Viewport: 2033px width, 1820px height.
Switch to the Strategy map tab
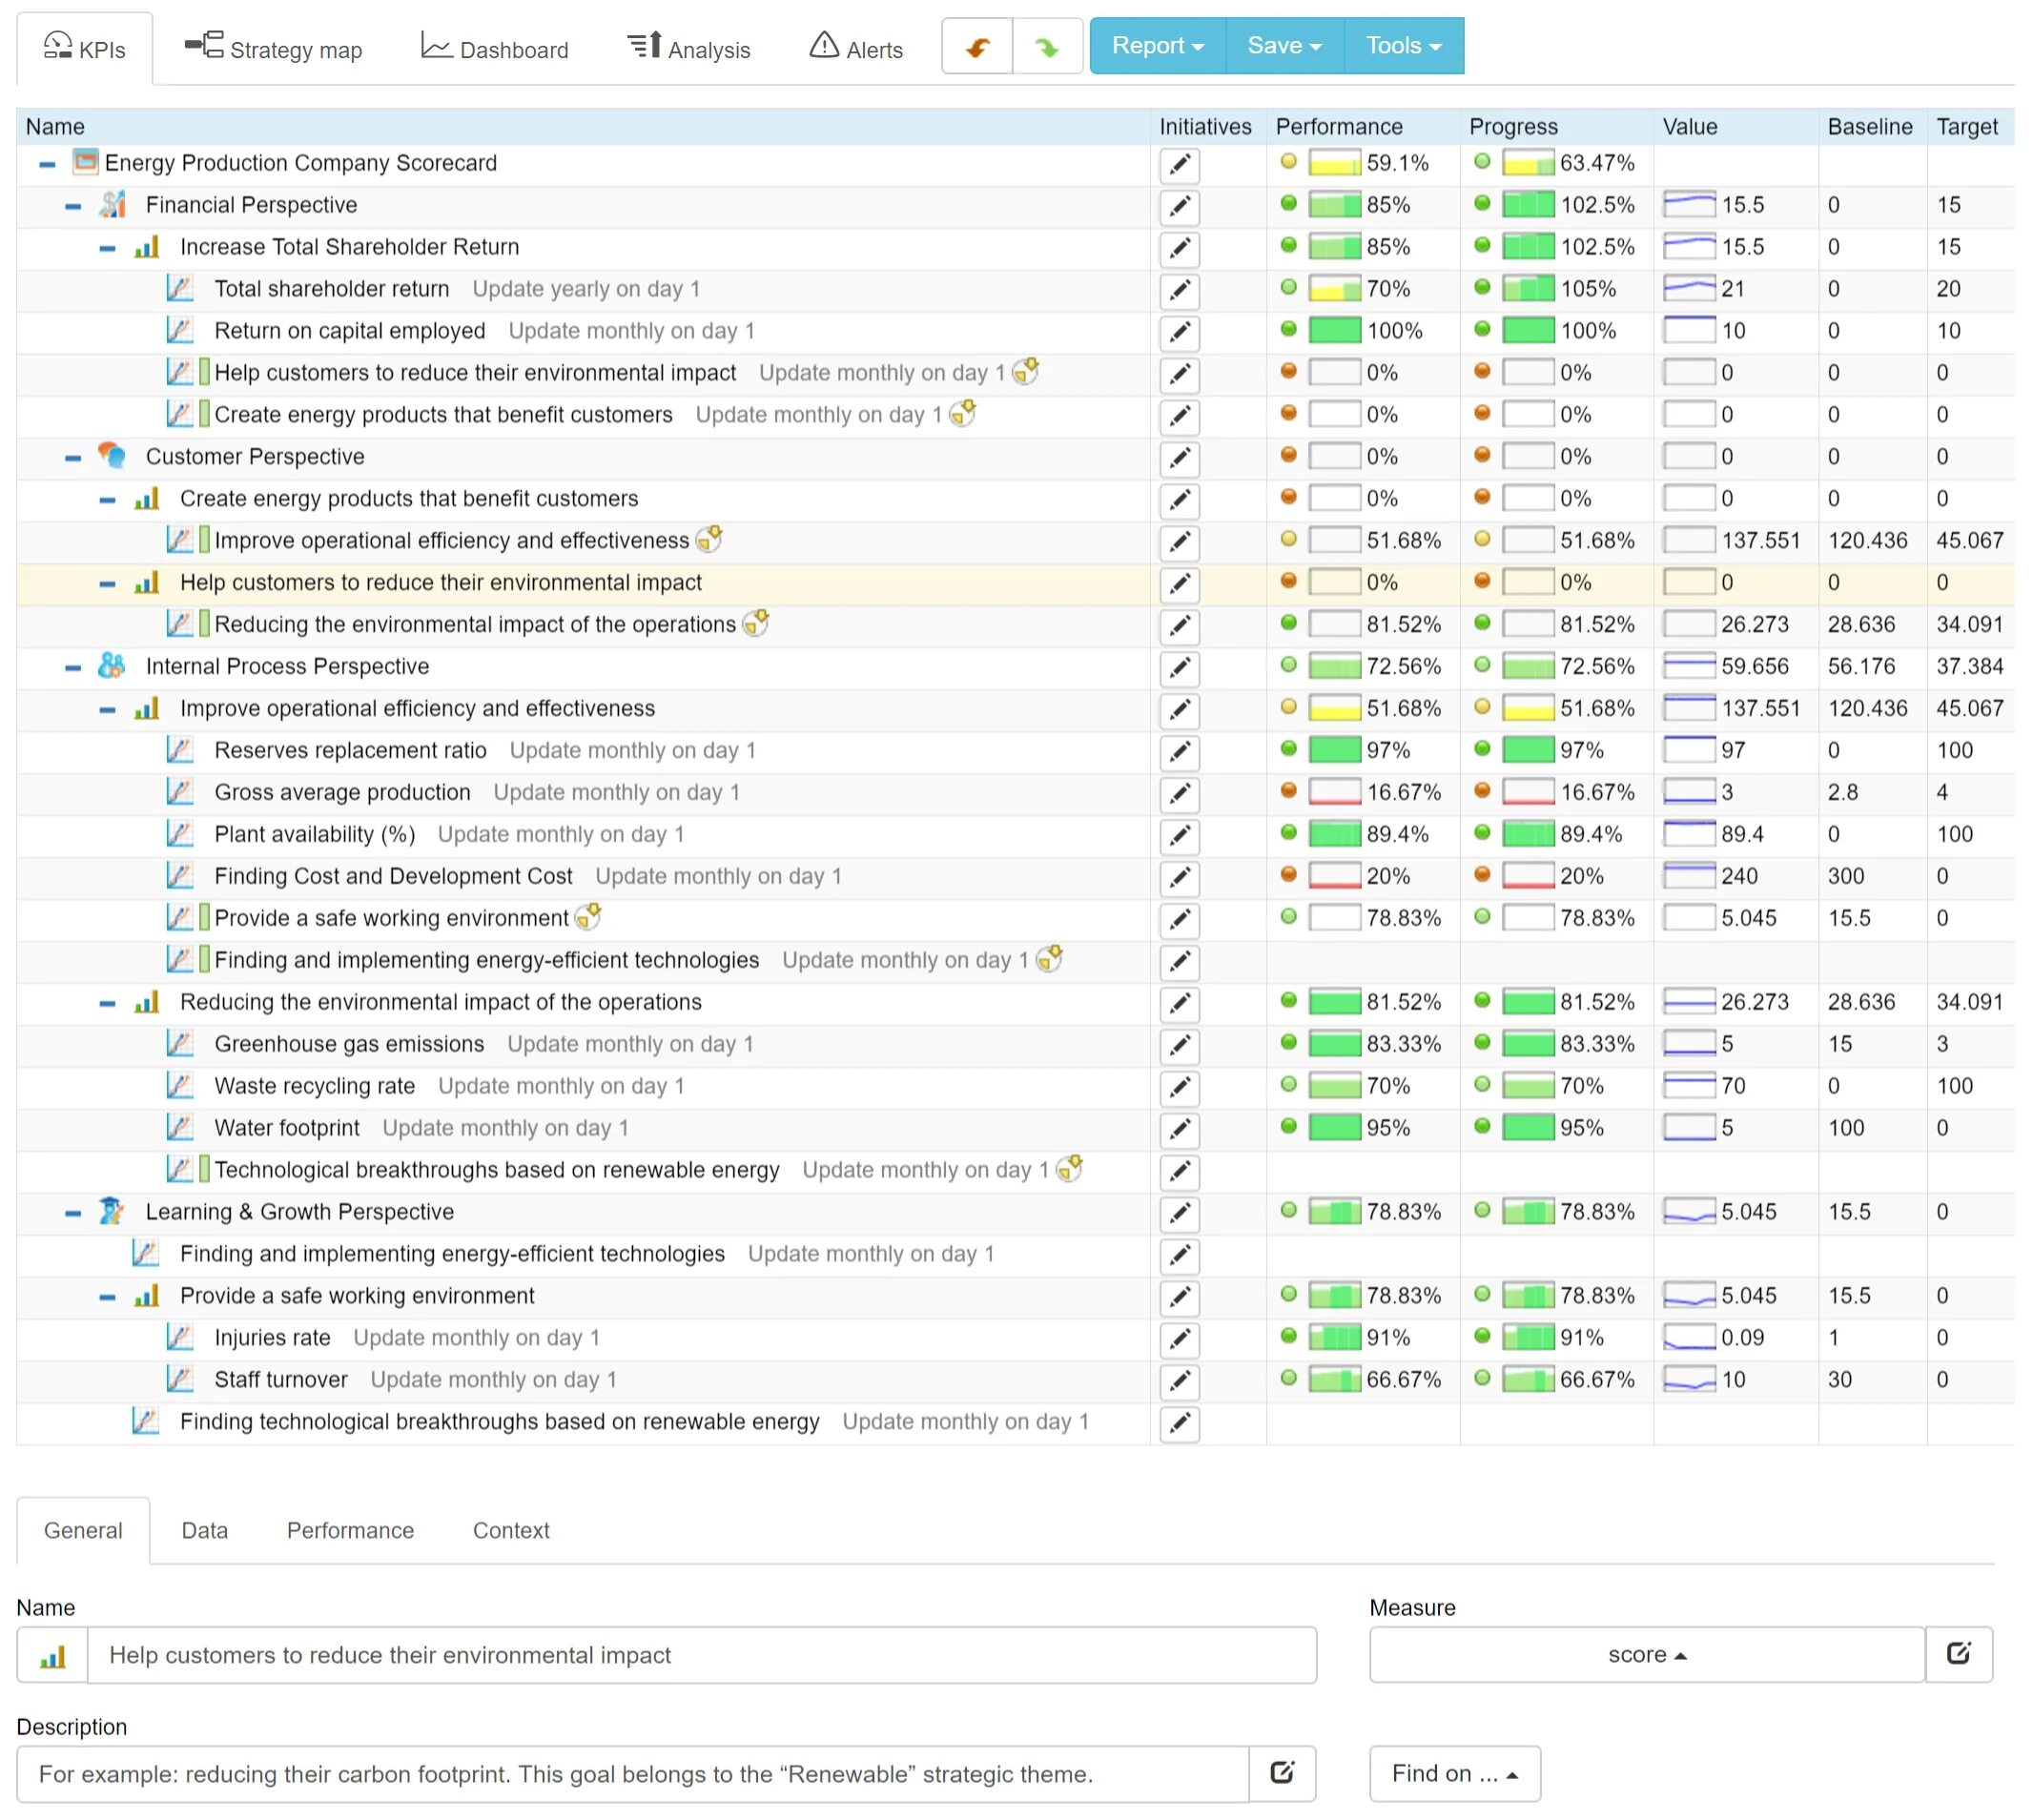(x=273, y=48)
